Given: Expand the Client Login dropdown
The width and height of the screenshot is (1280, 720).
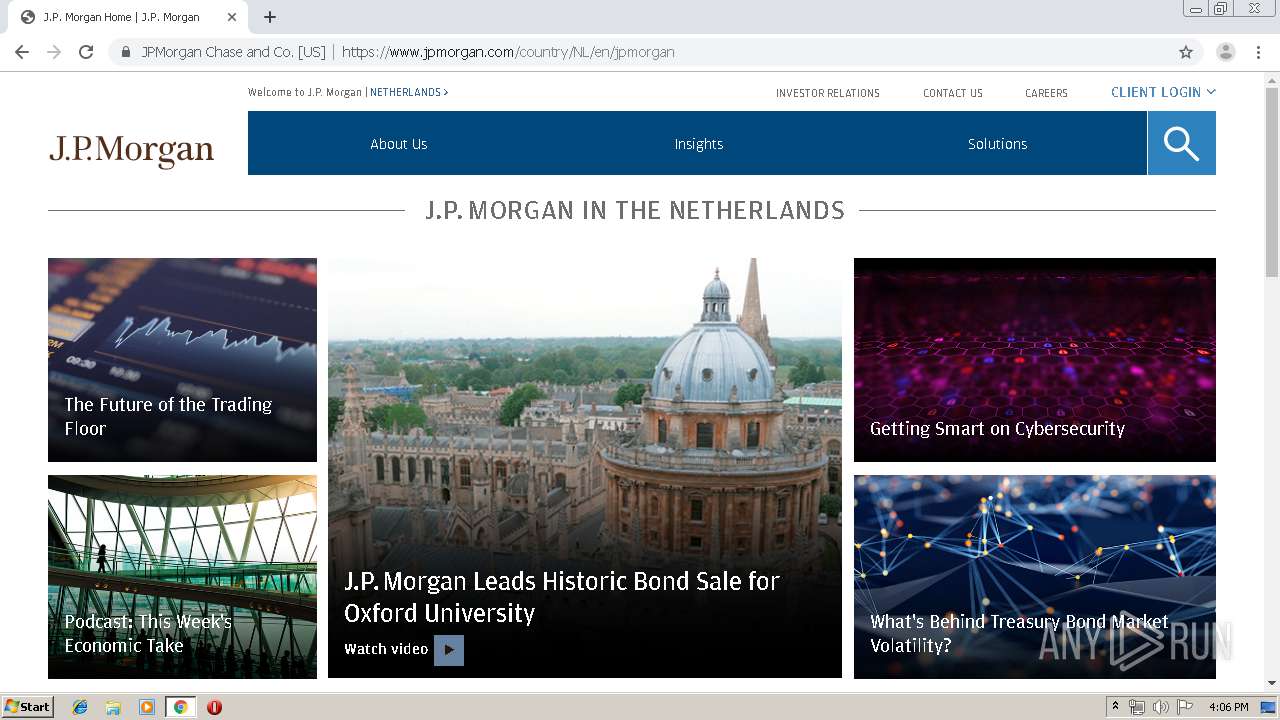Looking at the screenshot, I should (x=1163, y=92).
